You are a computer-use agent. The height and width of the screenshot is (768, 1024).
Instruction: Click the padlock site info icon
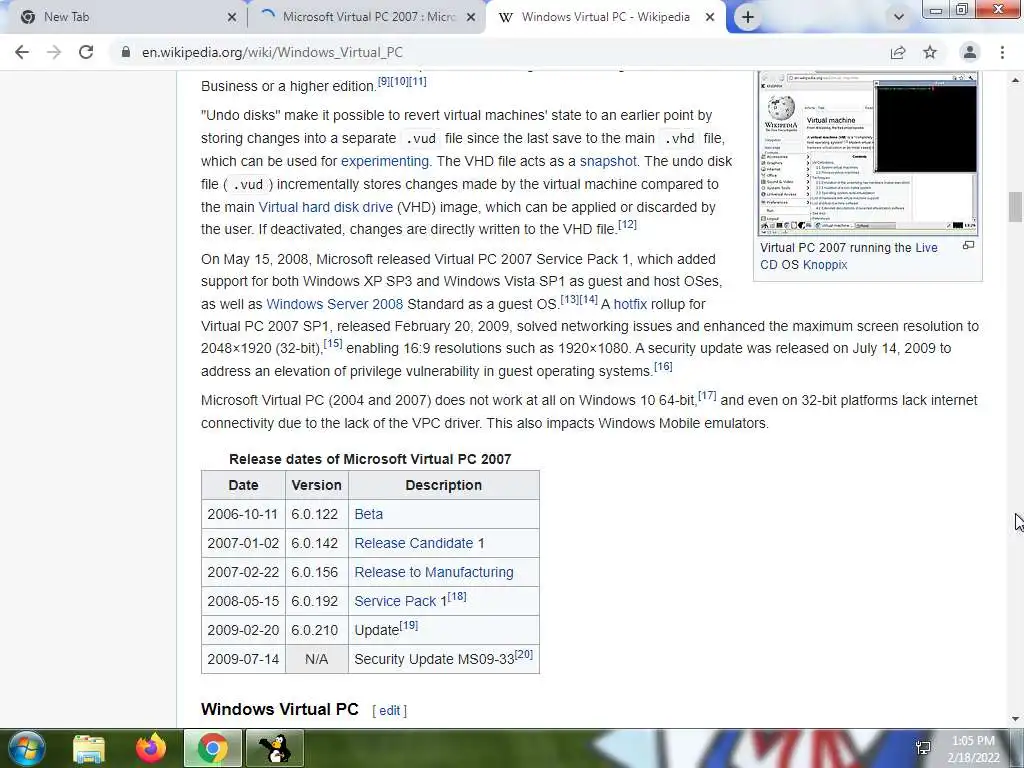(125, 52)
